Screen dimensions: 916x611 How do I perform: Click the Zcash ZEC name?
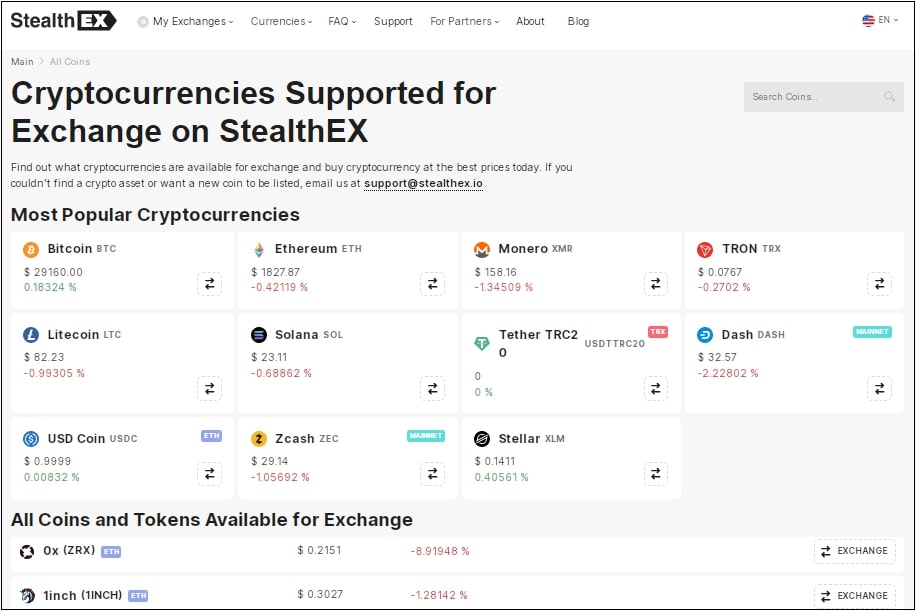(307, 439)
